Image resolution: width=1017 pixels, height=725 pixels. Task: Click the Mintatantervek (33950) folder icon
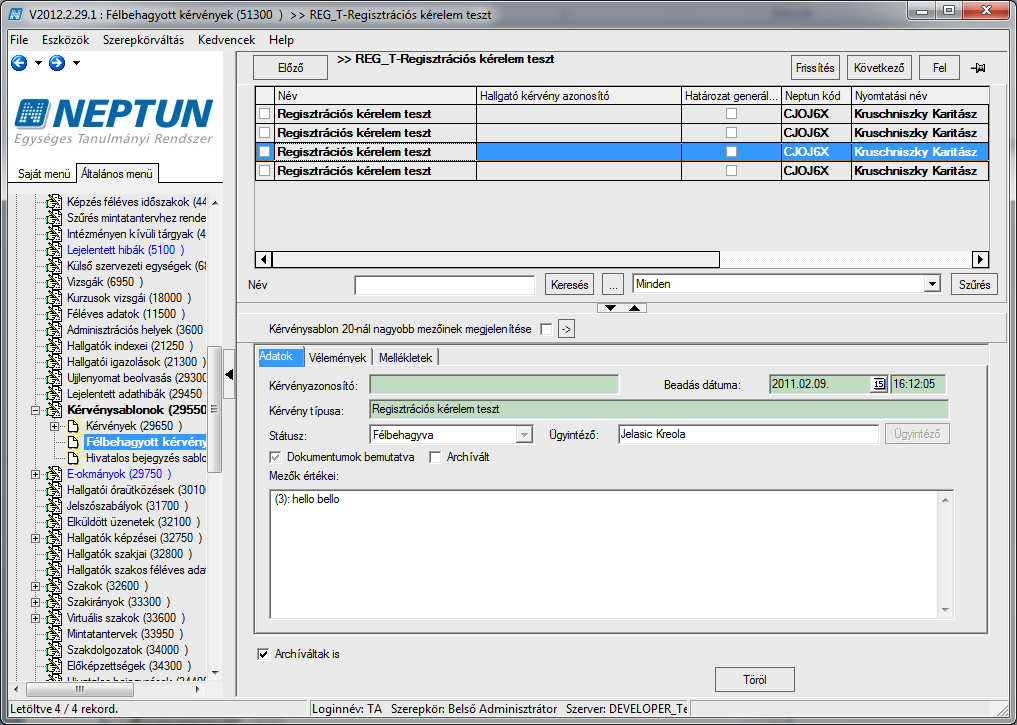(x=54, y=634)
